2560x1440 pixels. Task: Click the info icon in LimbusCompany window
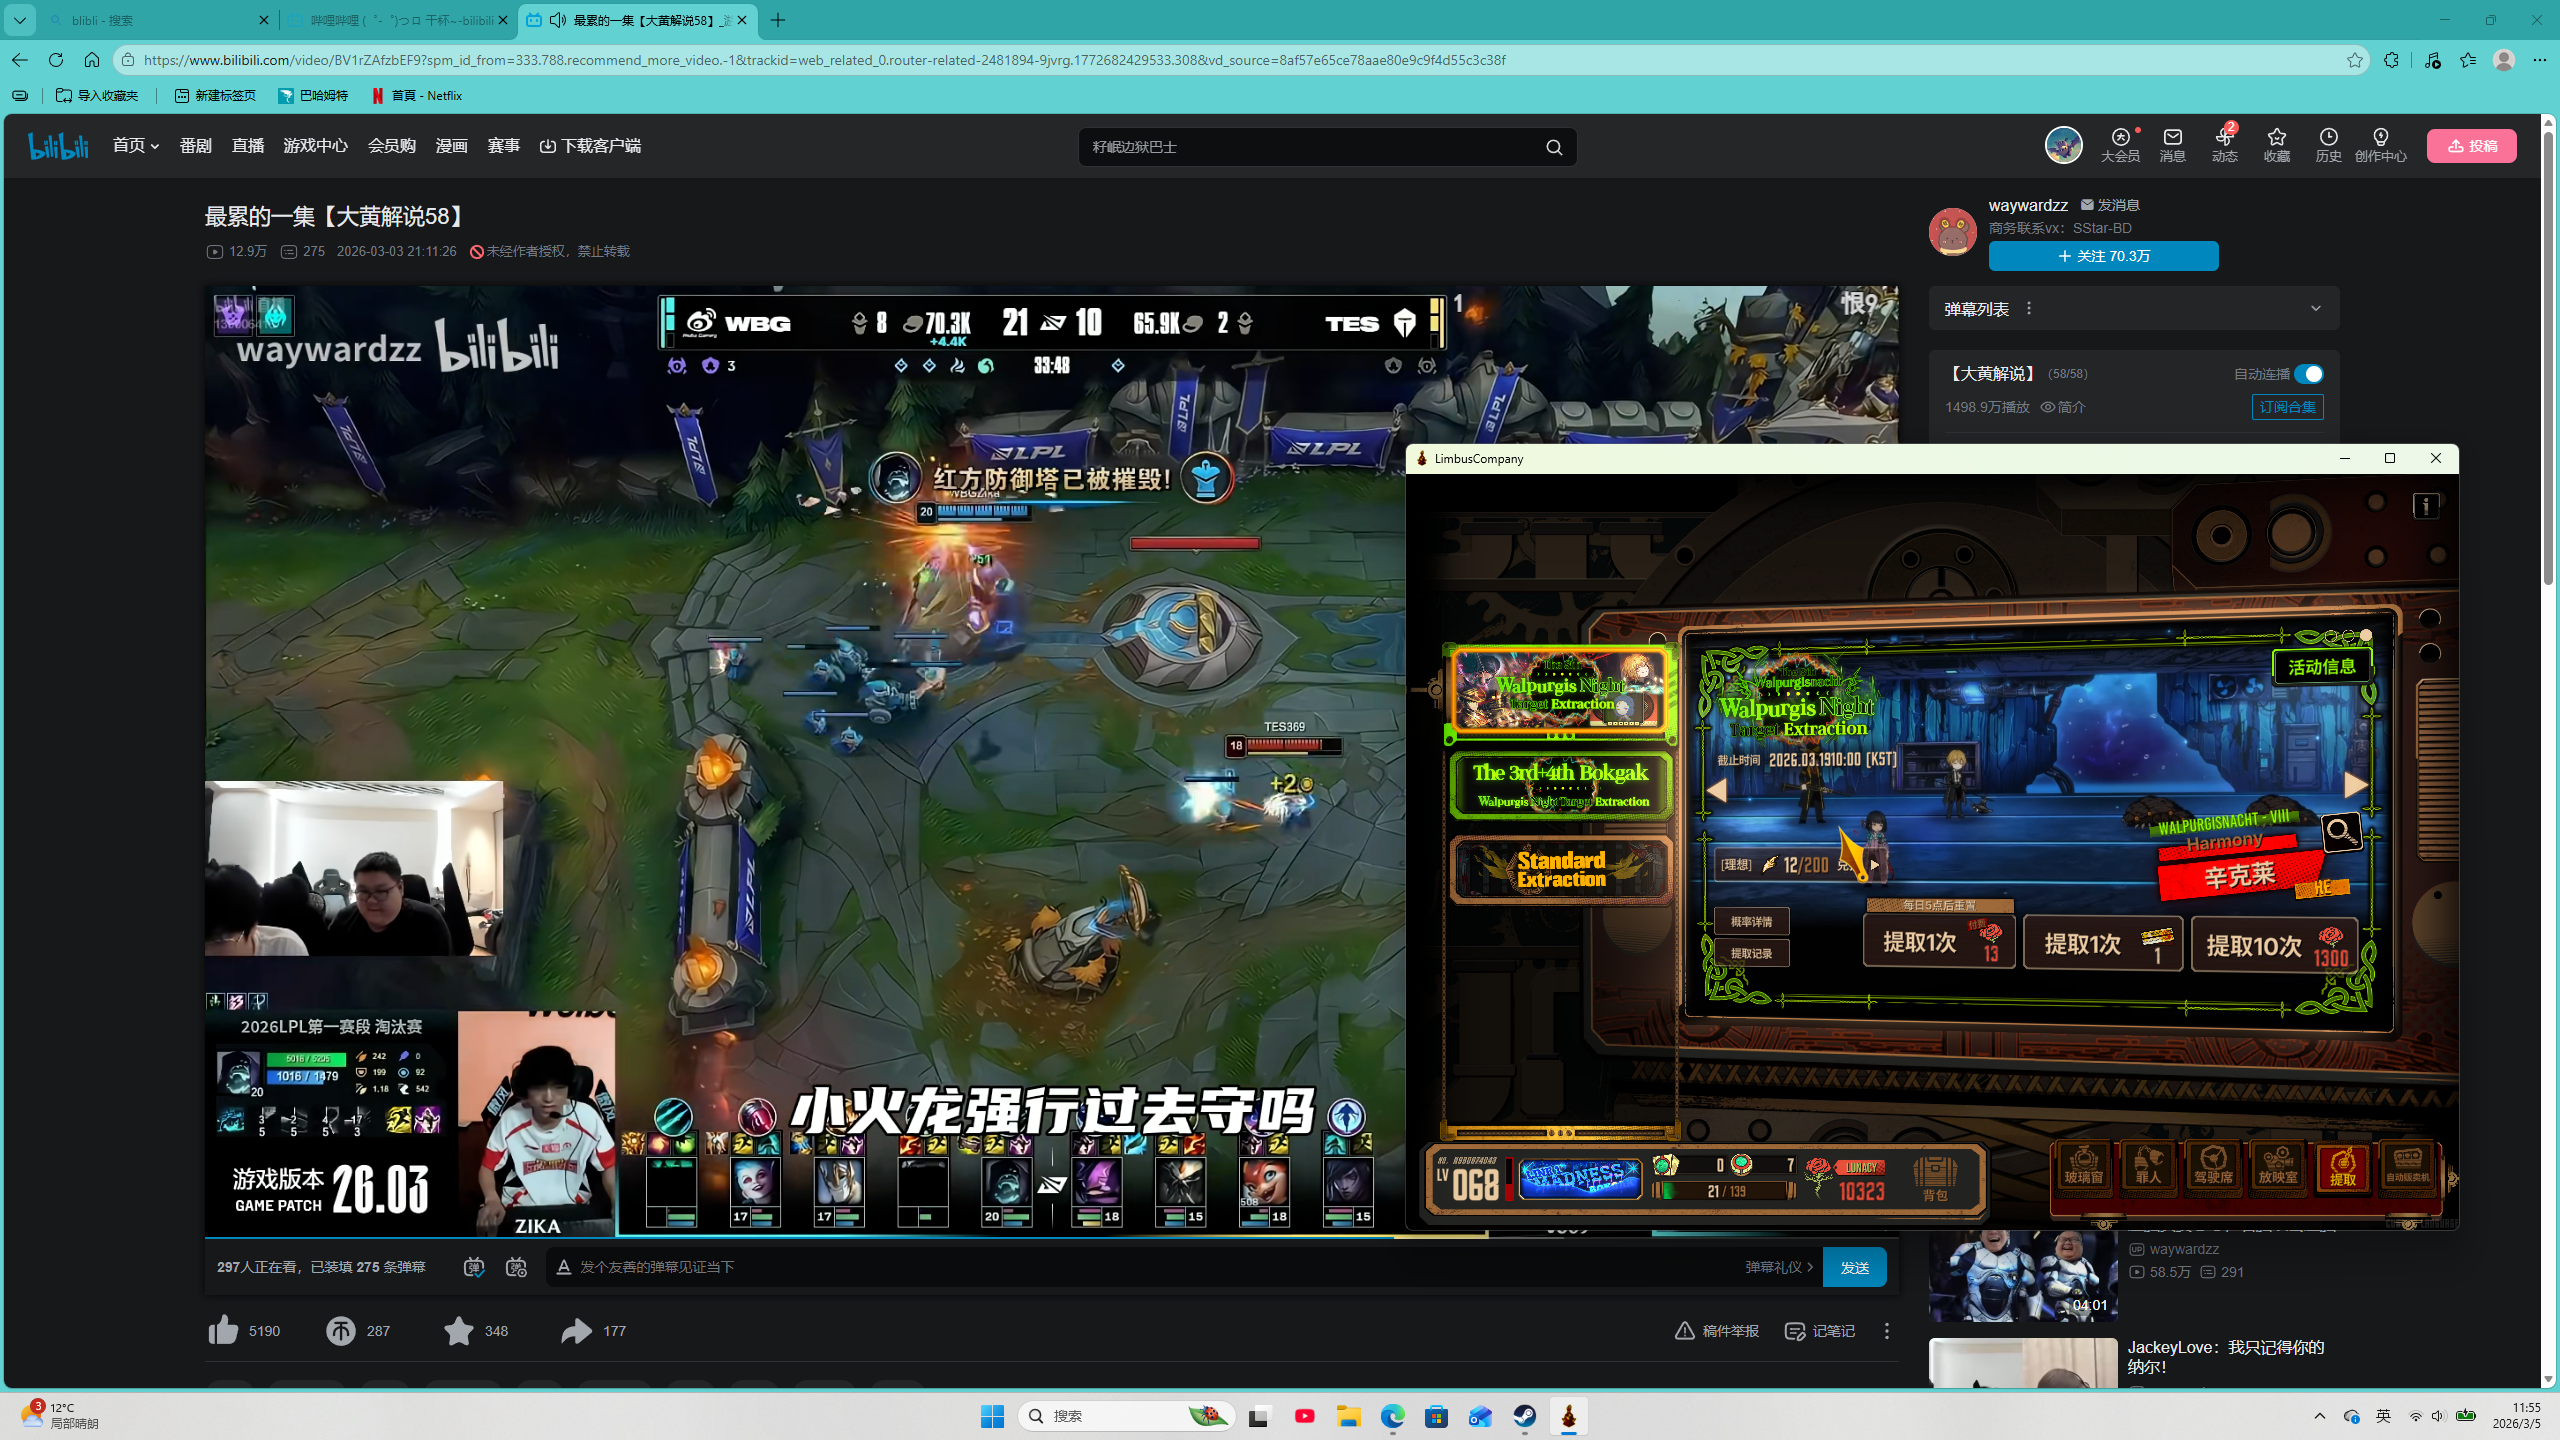click(2425, 506)
